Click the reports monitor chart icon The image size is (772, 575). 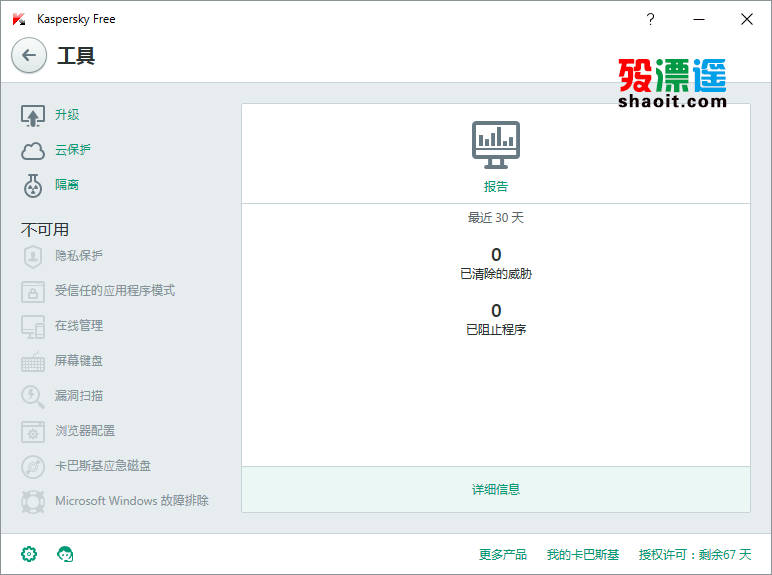[x=496, y=145]
